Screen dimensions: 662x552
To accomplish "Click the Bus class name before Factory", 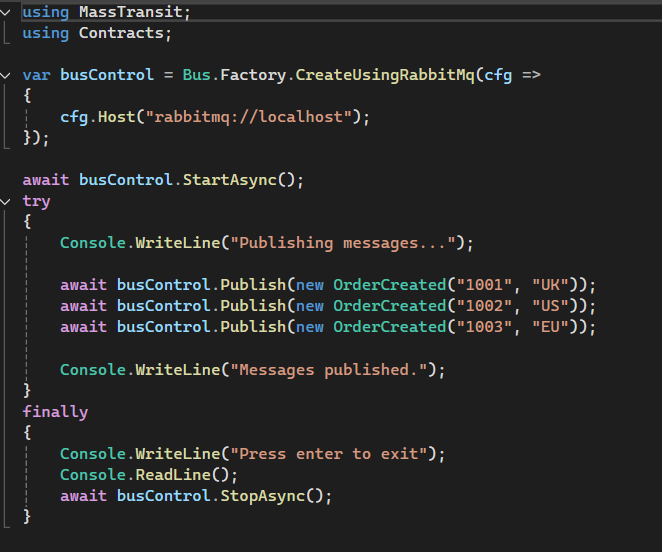I will tap(196, 75).
